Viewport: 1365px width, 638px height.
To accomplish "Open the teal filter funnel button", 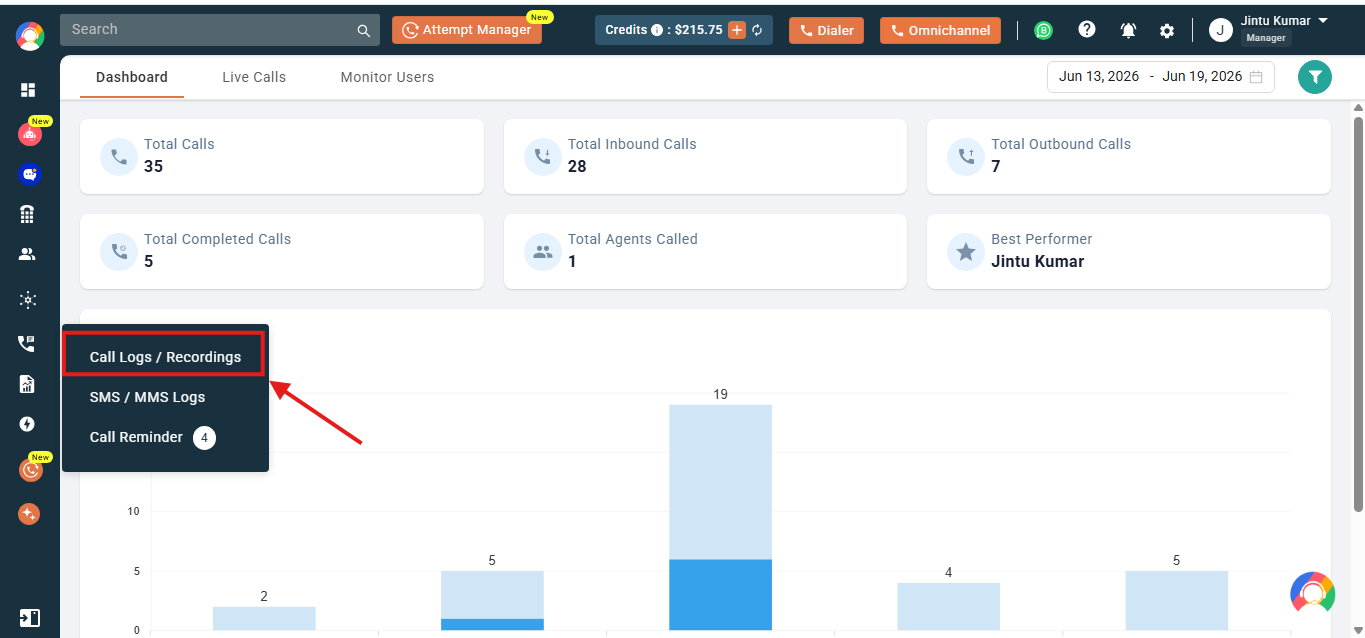I will tap(1315, 77).
